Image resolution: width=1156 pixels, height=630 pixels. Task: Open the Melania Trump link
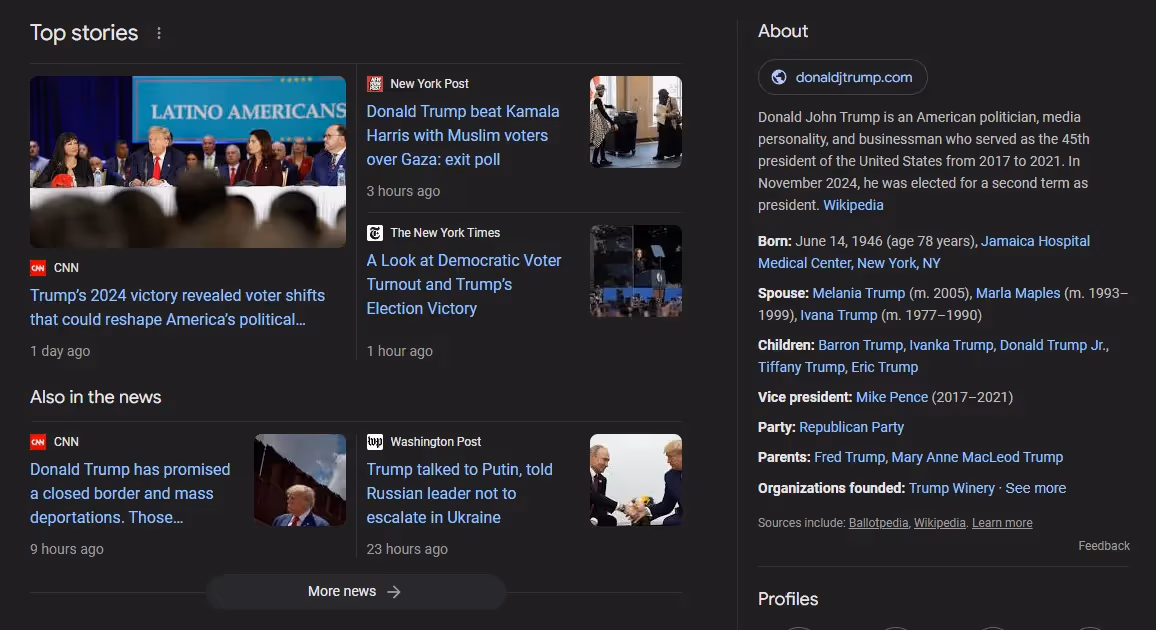click(x=858, y=293)
